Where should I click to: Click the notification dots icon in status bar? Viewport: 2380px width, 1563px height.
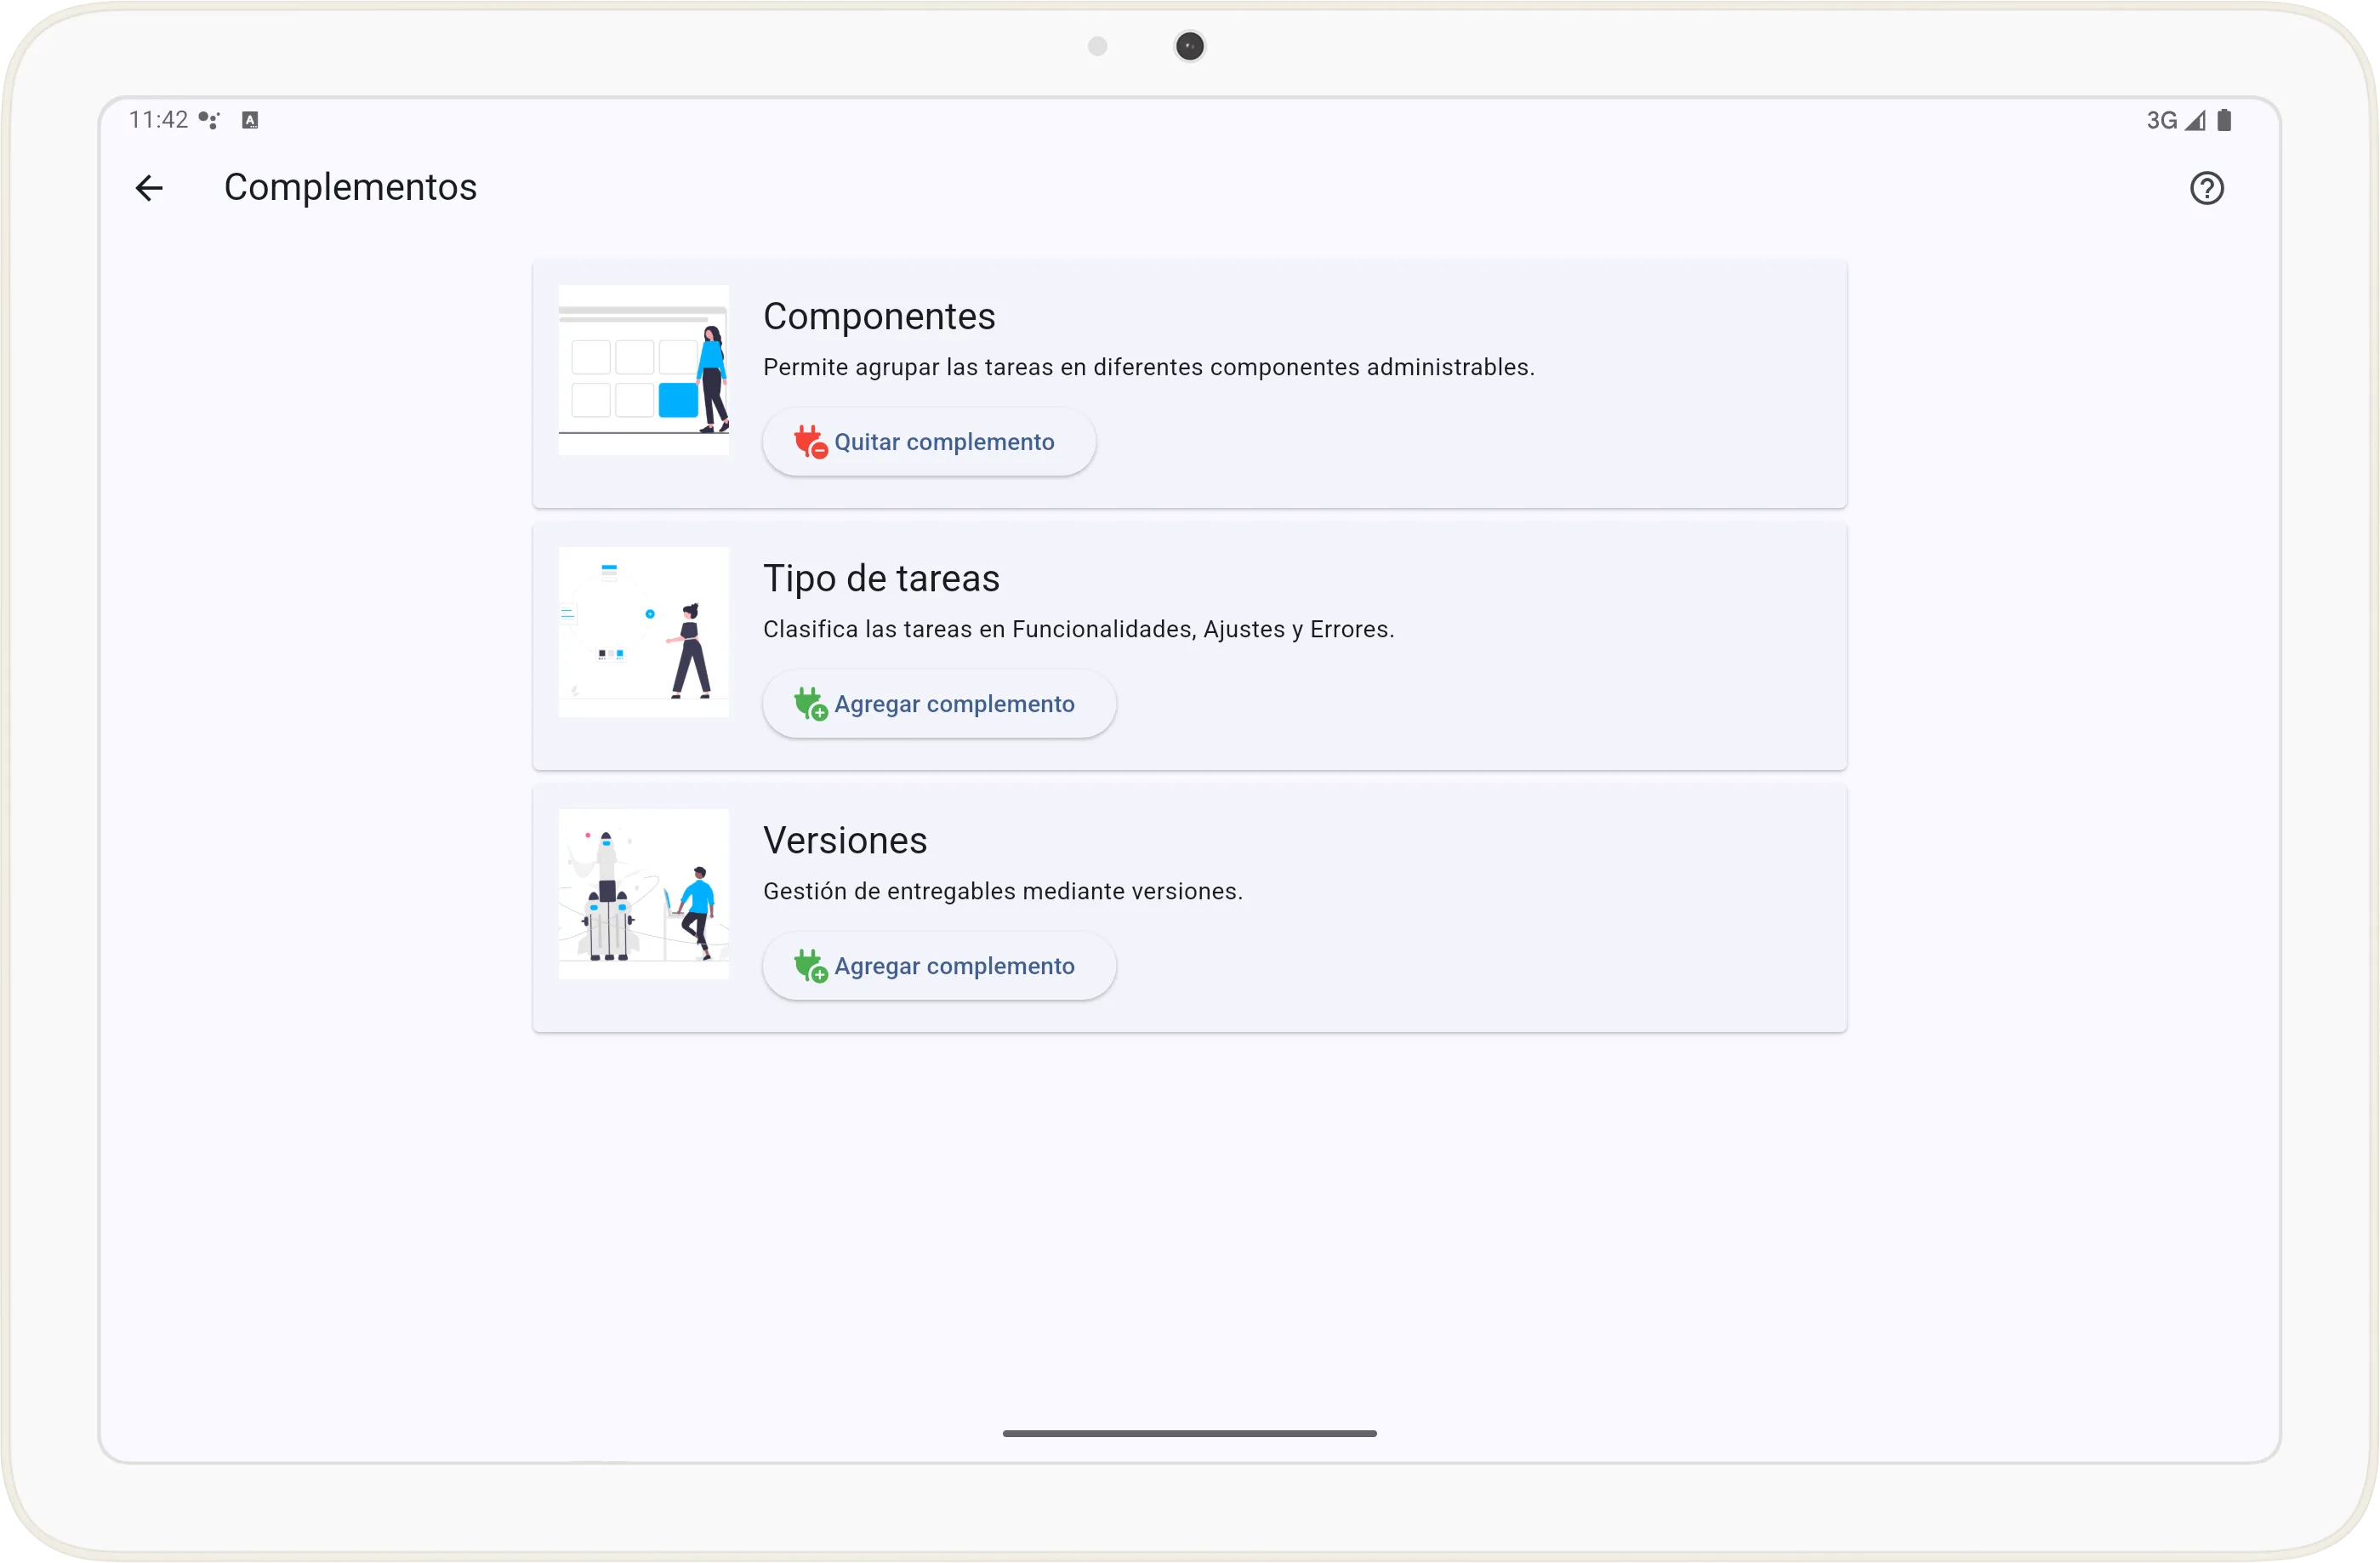(x=209, y=119)
